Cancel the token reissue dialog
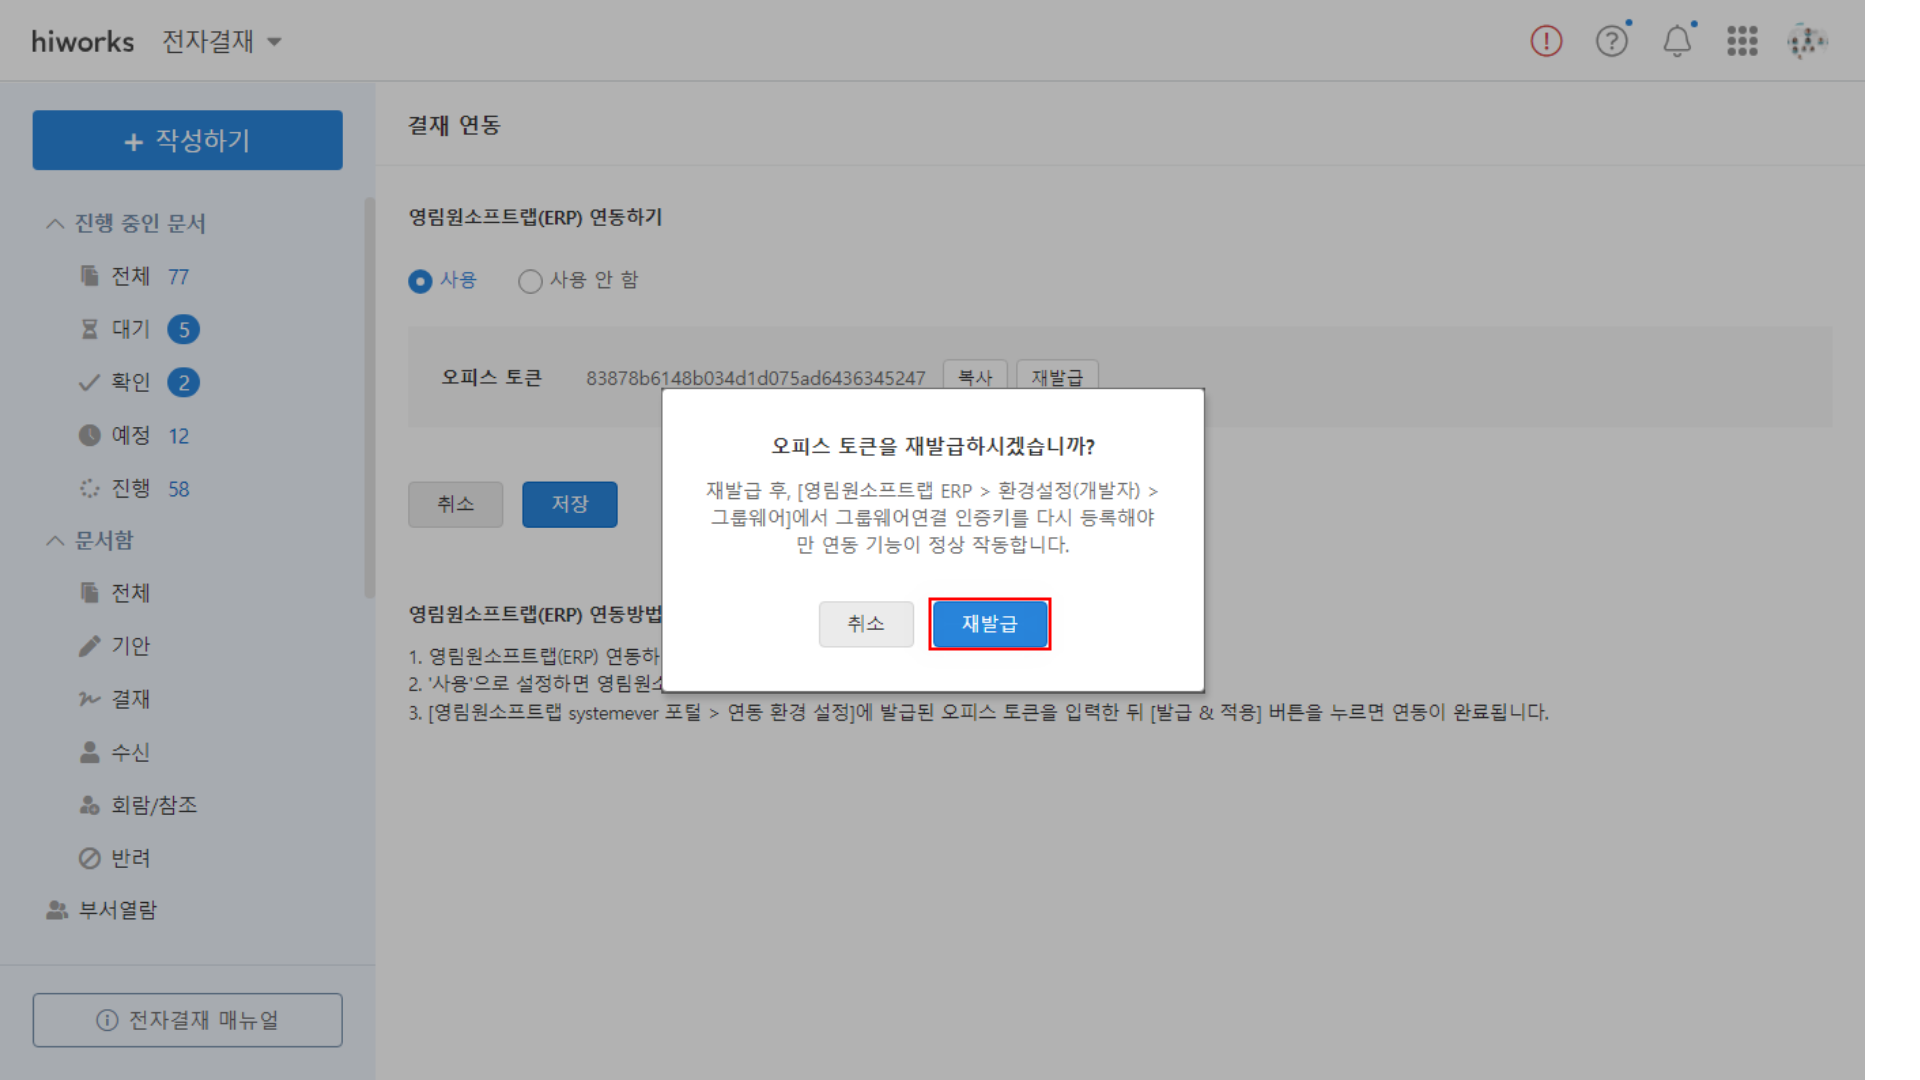The width and height of the screenshot is (1920, 1080). point(866,624)
